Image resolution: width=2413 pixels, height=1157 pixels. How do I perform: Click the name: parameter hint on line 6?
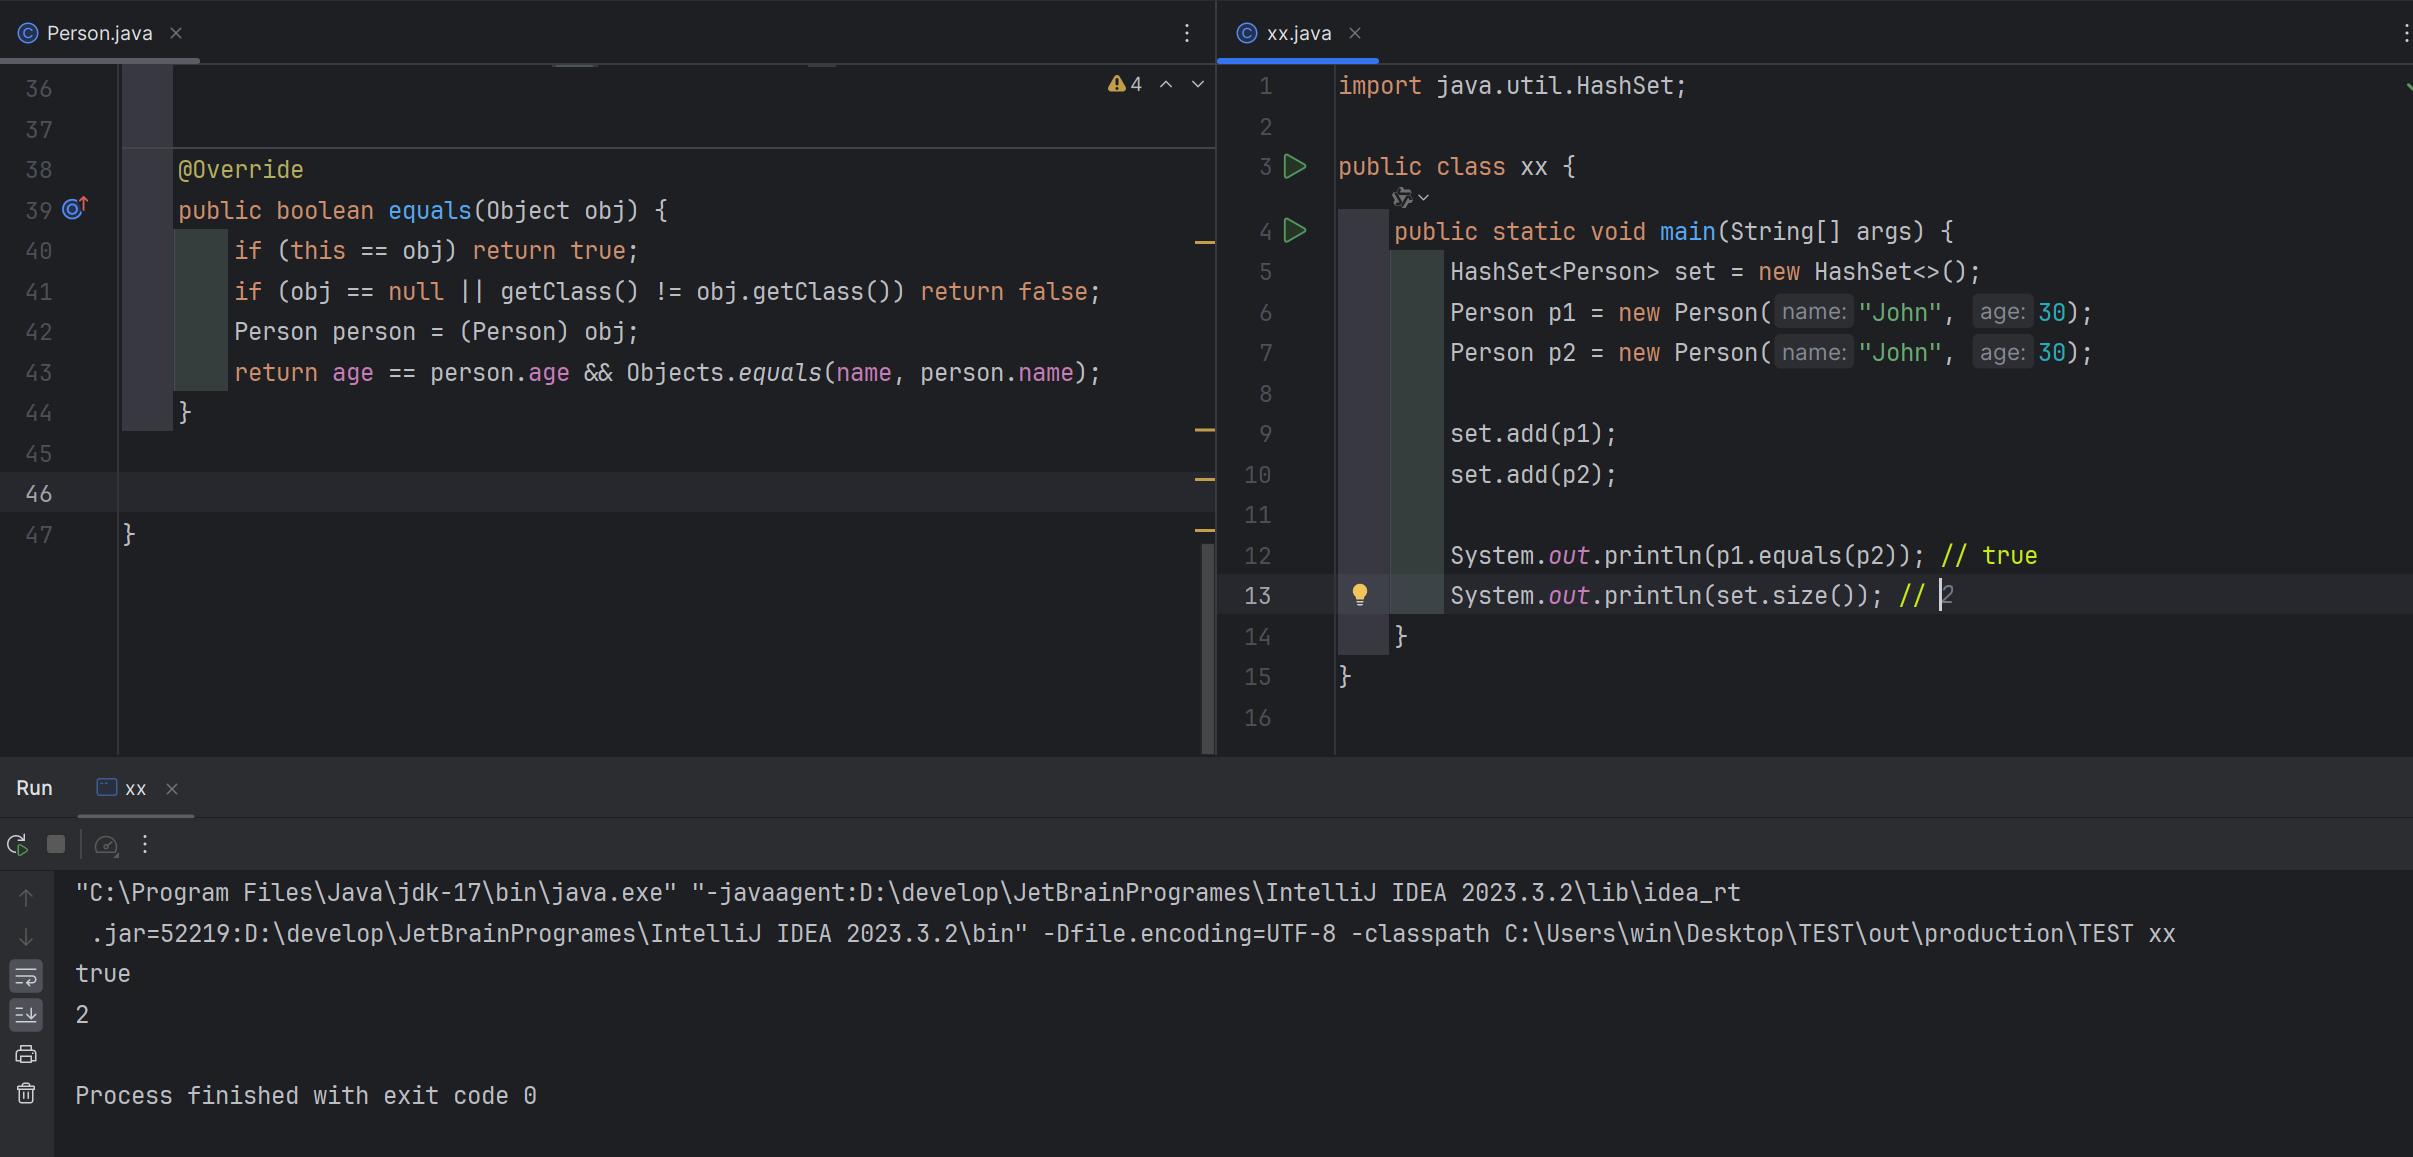pyautogui.click(x=1814, y=312)
